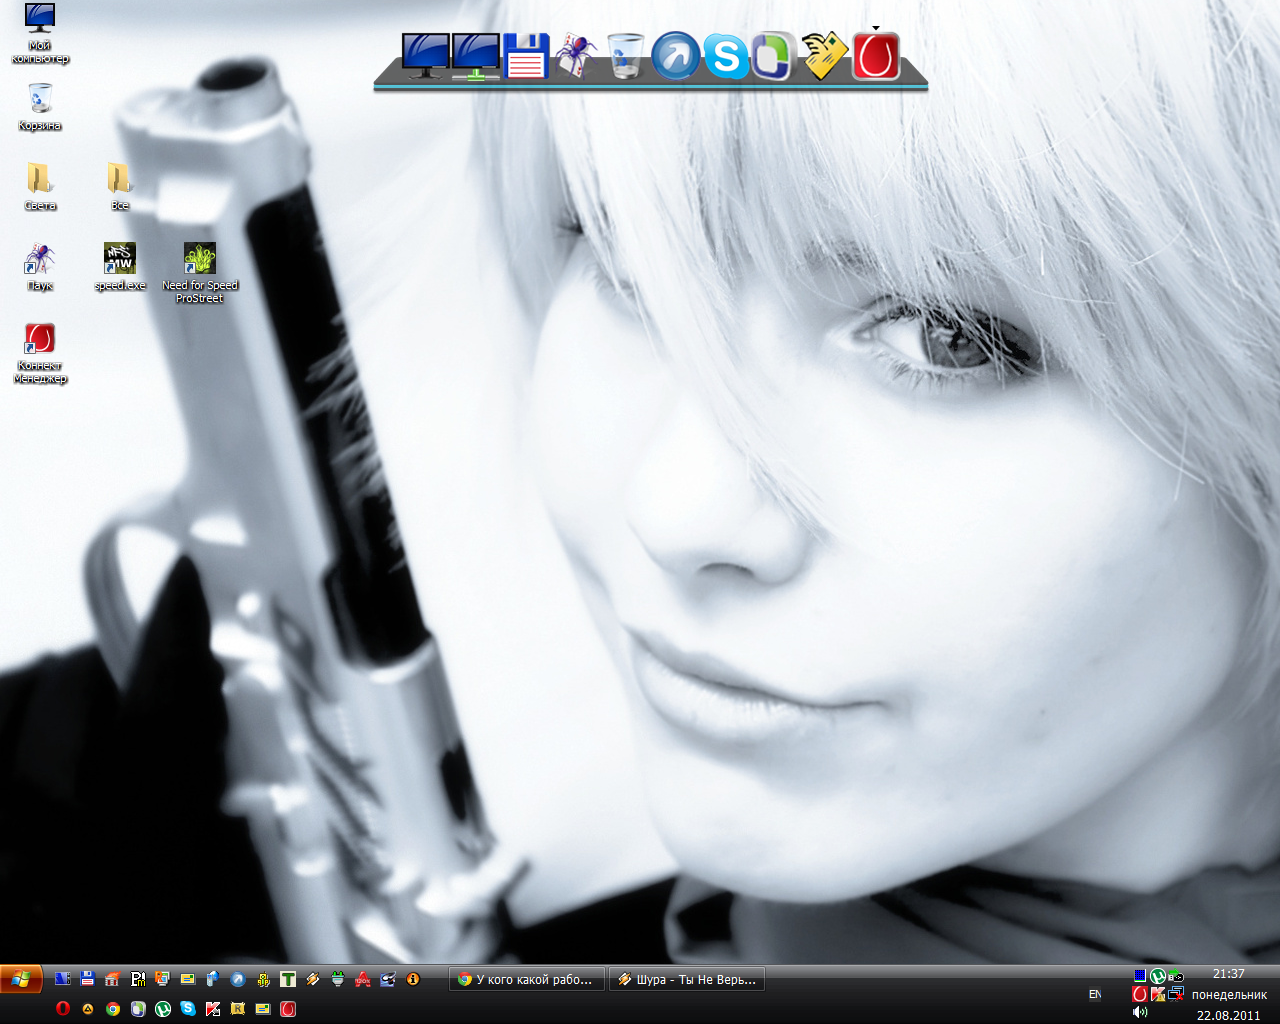Click the Windows Start button
The image size is (1280, 1024).
coord(21,979)
